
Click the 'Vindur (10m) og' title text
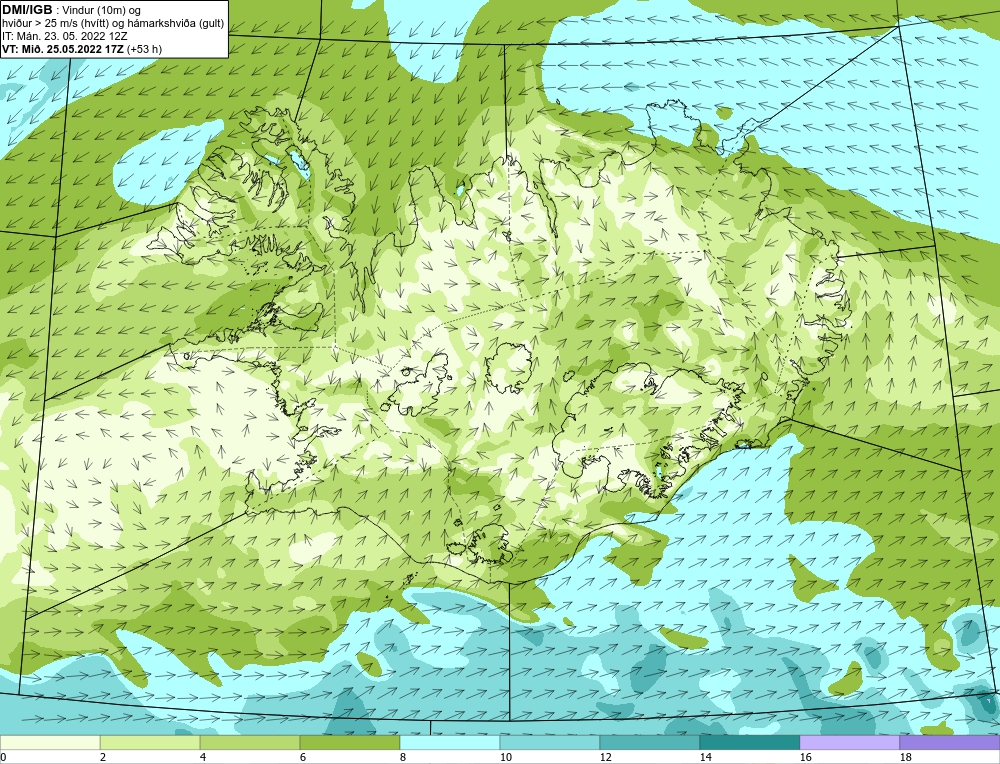[102, 11]
